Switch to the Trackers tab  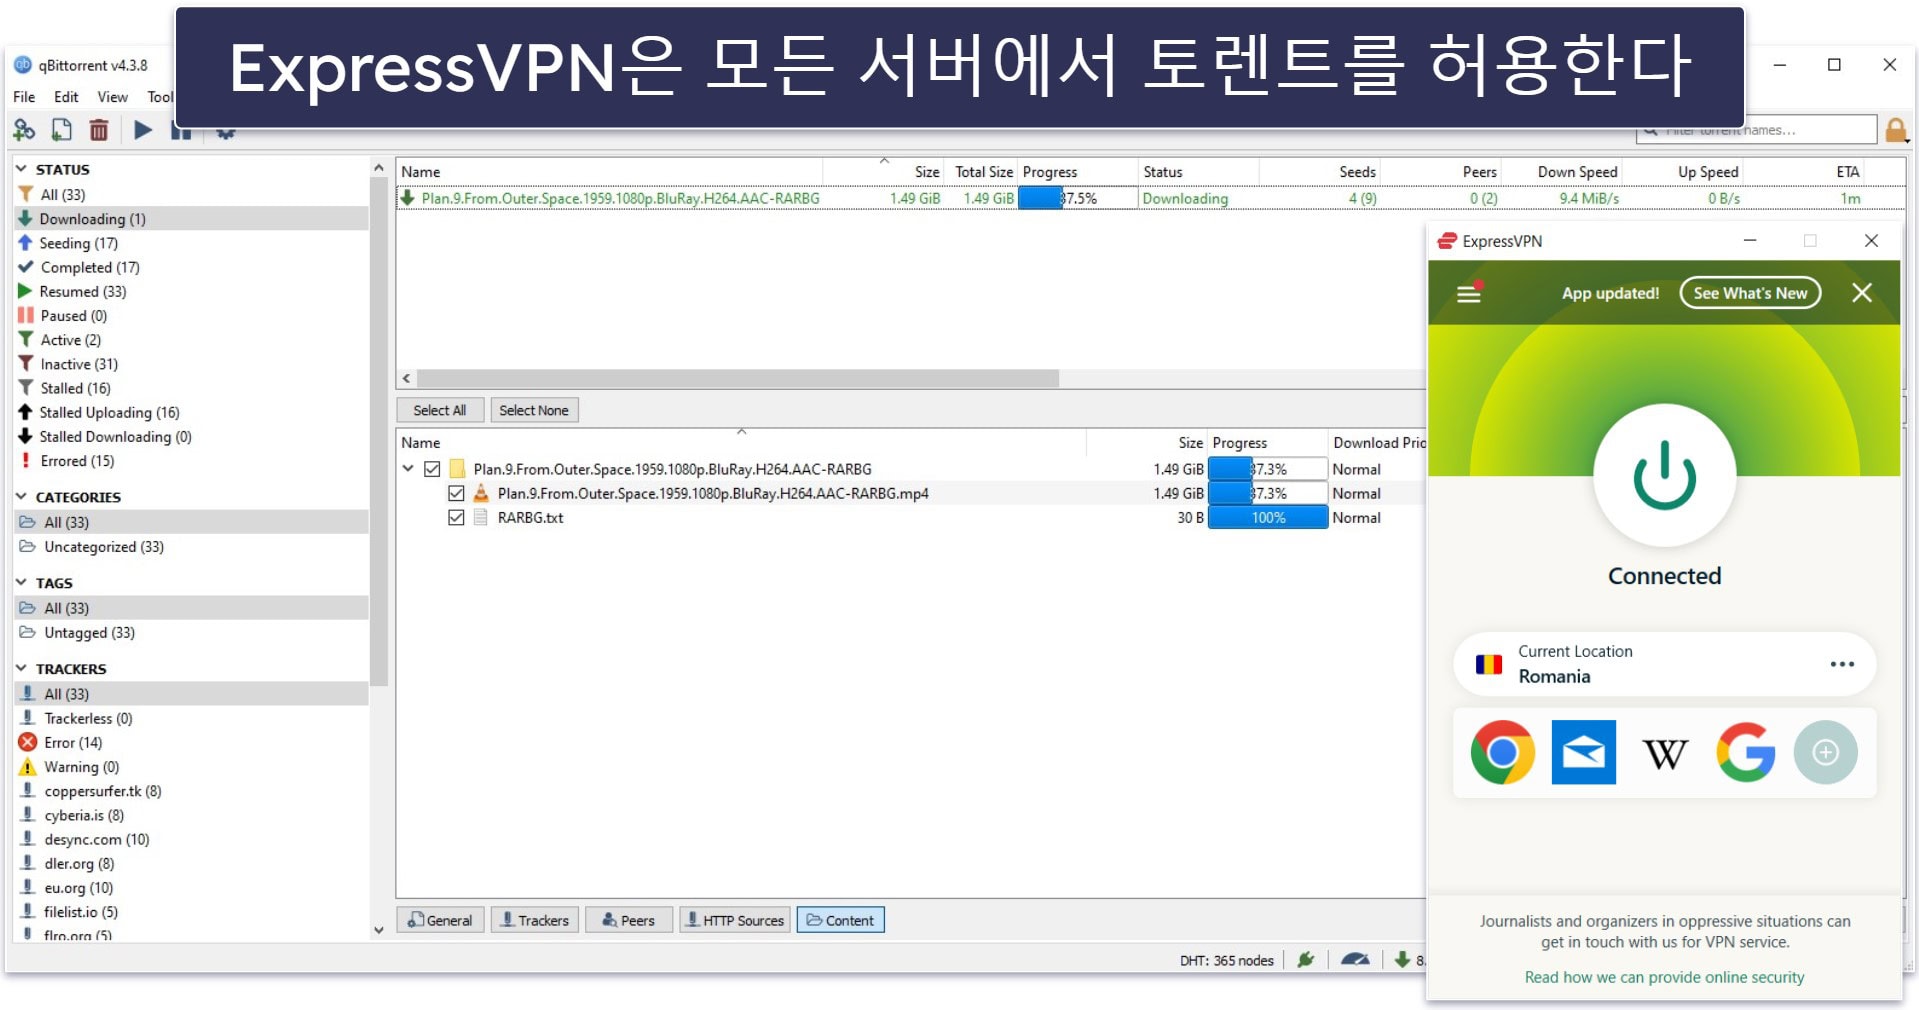(x=534, y=920)
